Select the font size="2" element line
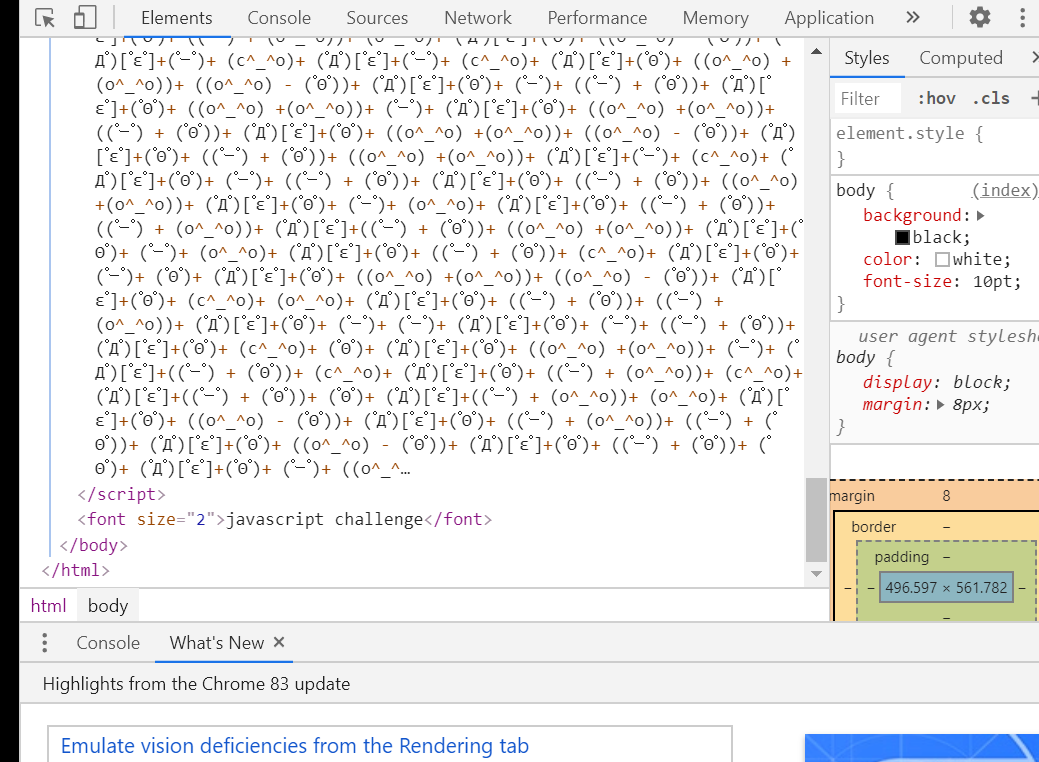Screen dimensions: 1039x762 284,519
